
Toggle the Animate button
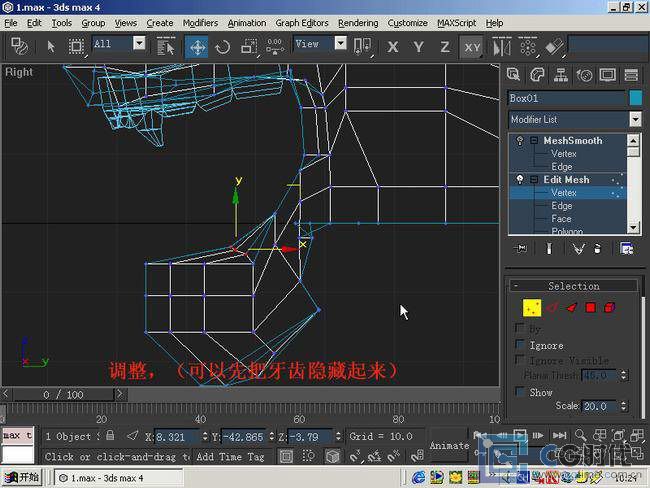(449, 446)
